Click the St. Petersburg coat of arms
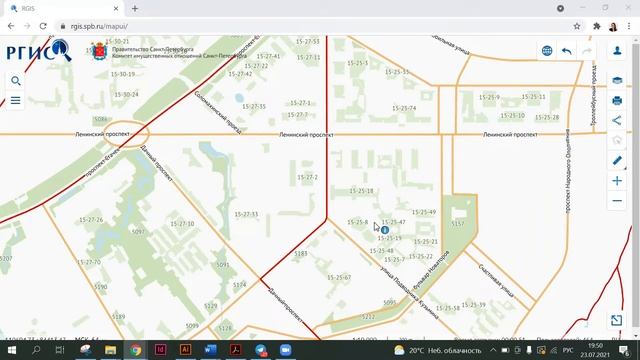Image resolution: width=640 pixels, height=360 pixels. tap(99, 51)
